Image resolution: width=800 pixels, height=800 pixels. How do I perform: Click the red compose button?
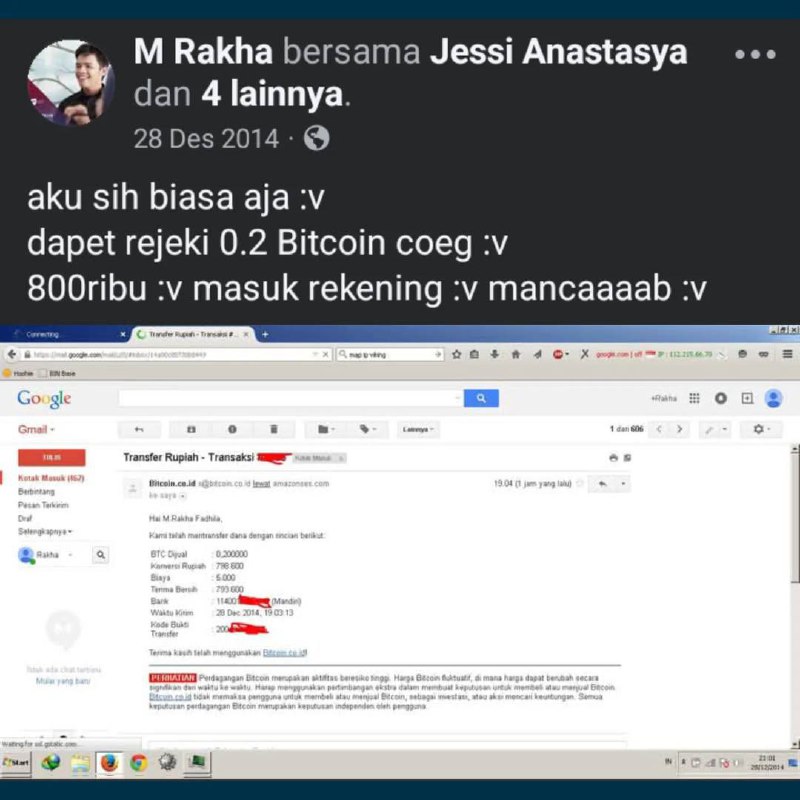(52, 458)
